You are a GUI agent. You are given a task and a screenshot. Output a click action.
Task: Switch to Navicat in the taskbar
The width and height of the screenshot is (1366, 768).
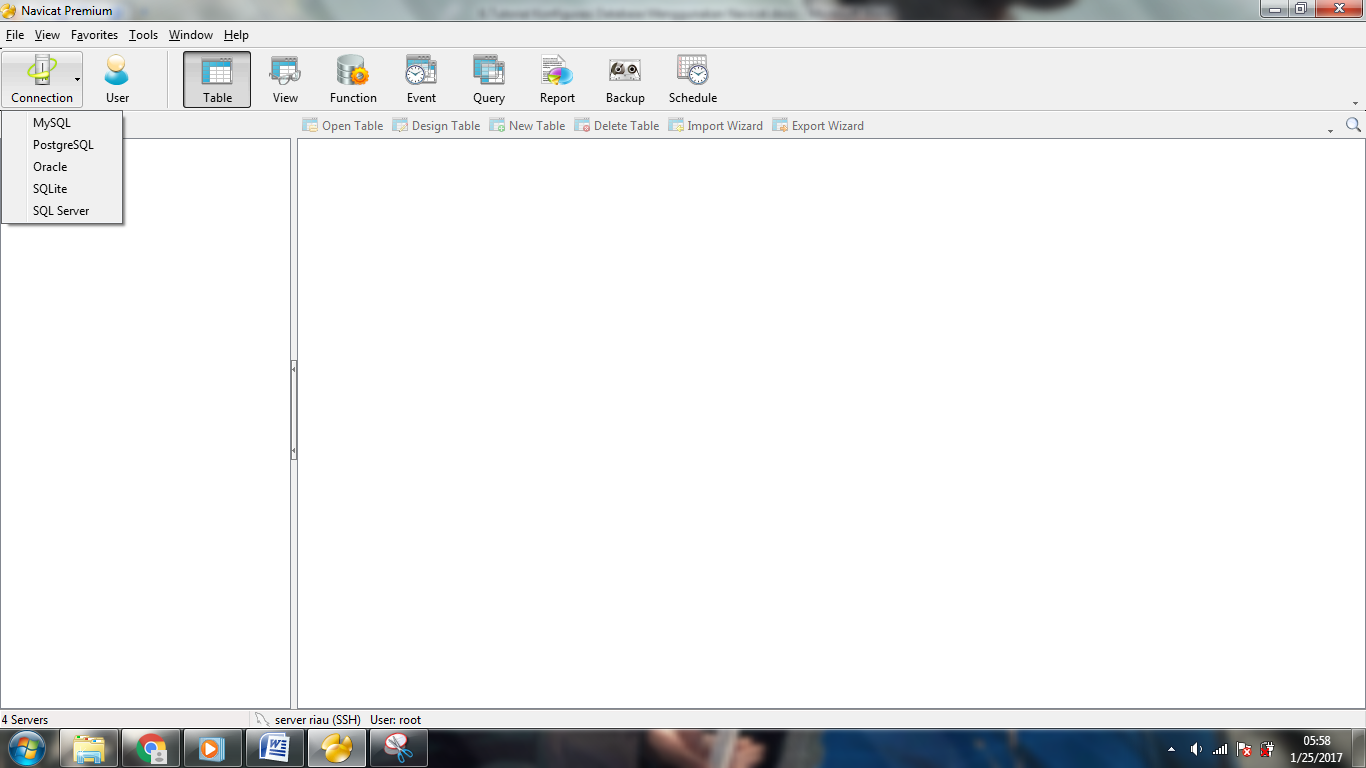click(337, 748)
